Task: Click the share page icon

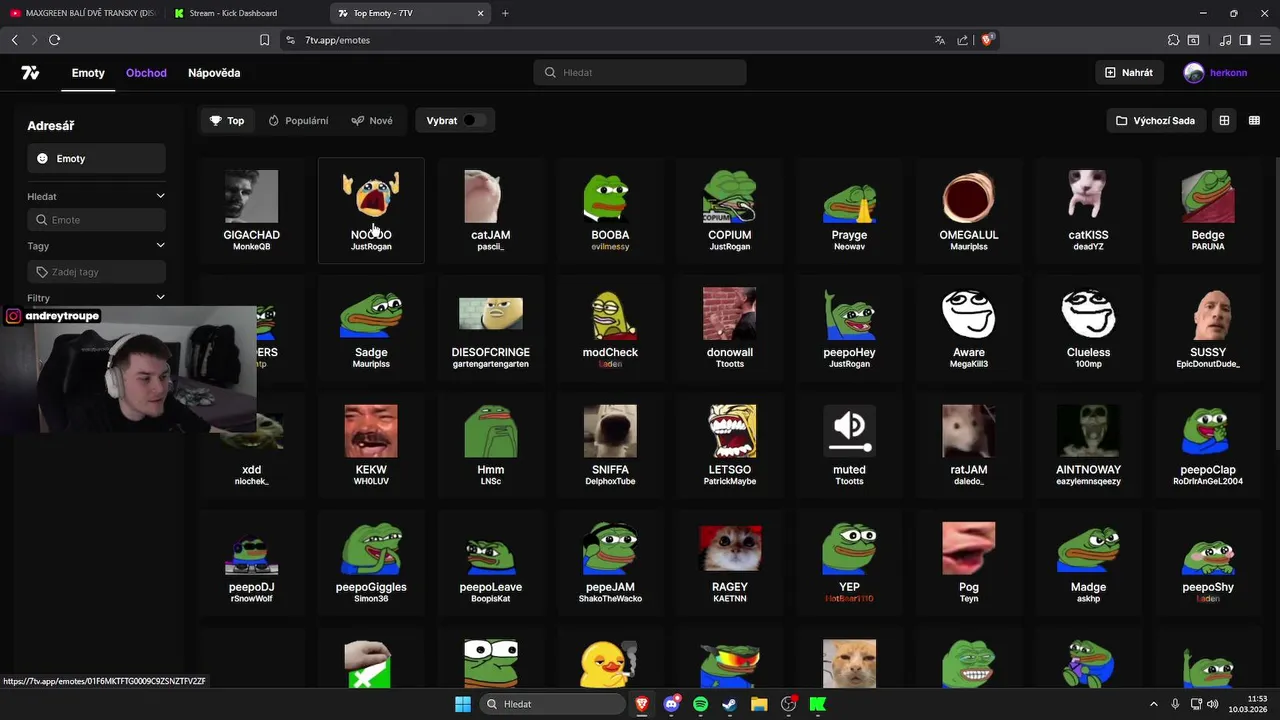Action: 962,40
